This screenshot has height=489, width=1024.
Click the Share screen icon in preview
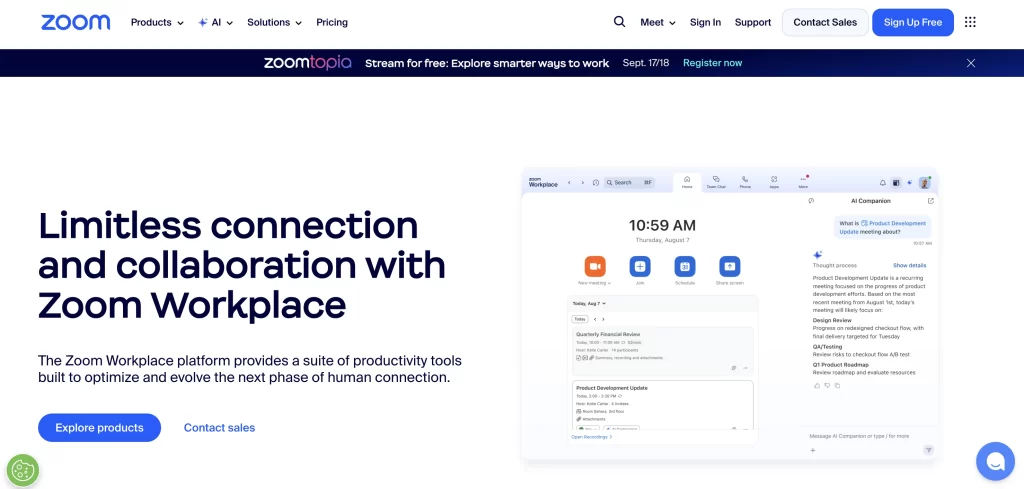(x=729, y=266)
